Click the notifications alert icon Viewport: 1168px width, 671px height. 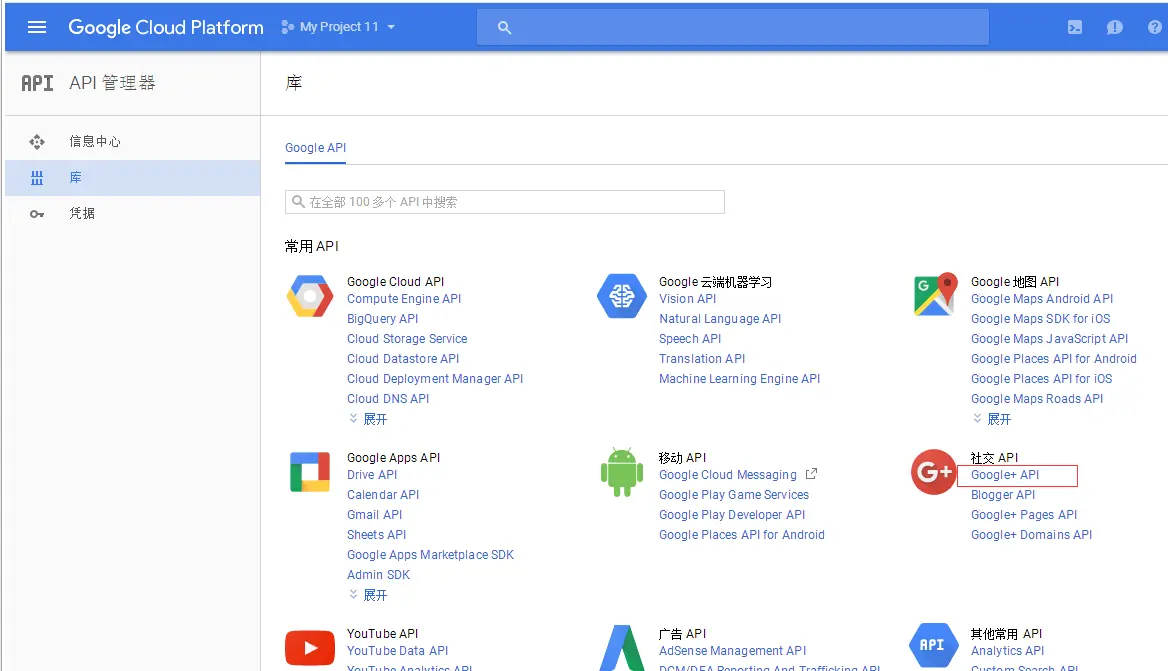click(x=1114, y=28)
